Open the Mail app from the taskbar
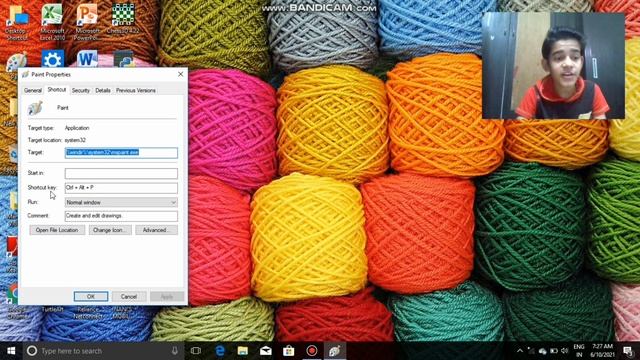 pyautogui.click(x=266, y=351)
